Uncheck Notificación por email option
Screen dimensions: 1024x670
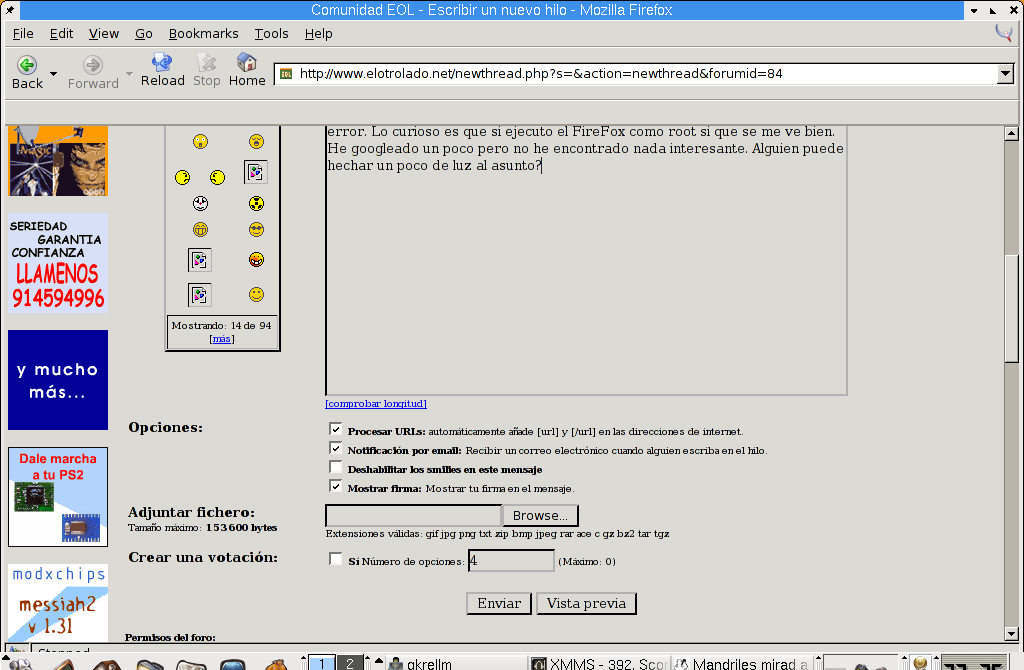[336, 448]
